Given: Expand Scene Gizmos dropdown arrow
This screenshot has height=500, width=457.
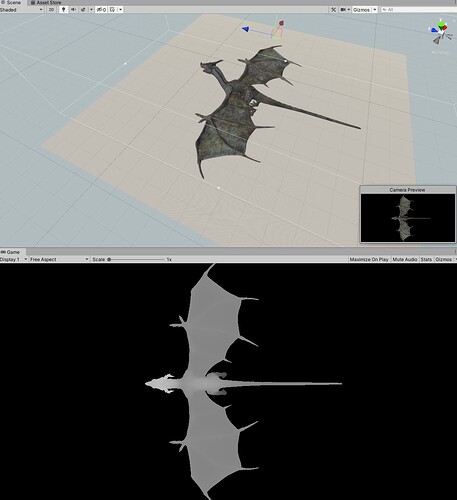Looking at the screenshot, I should pos(375,10).
